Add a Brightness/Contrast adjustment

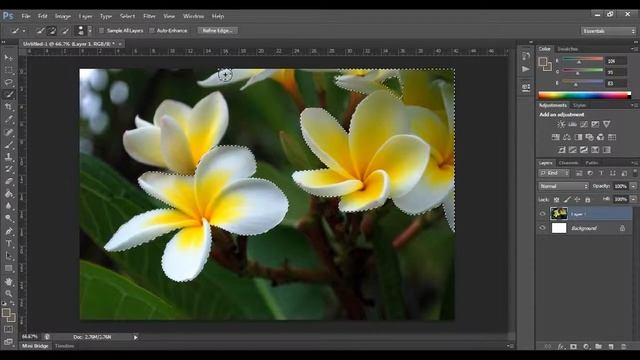pyautogui.click(x=561, y=124)
